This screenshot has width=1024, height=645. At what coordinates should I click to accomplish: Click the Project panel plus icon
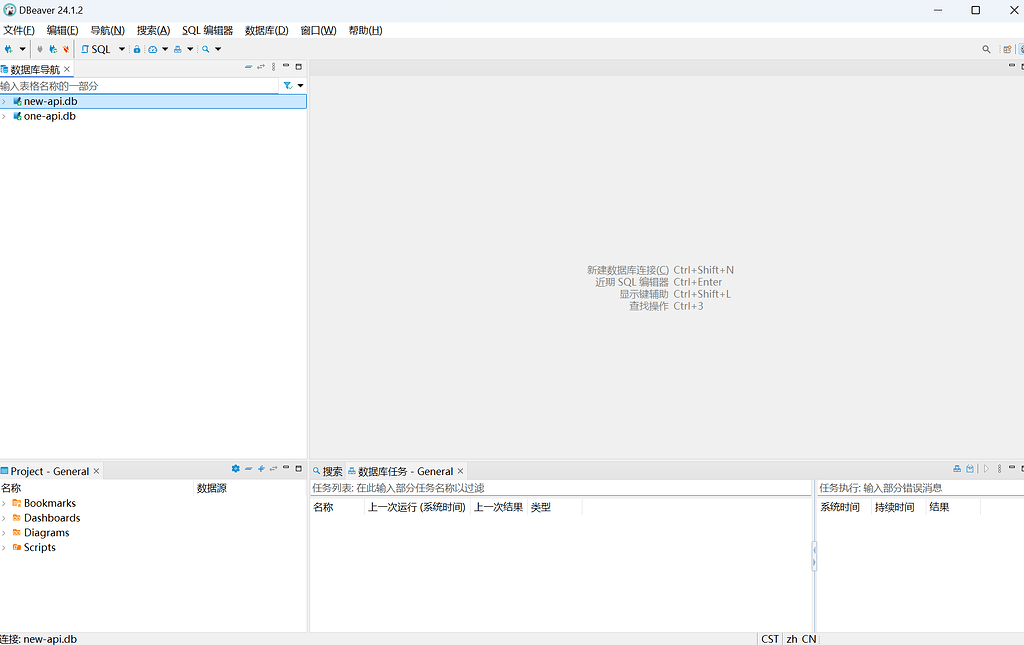click(x=261, y=469)
